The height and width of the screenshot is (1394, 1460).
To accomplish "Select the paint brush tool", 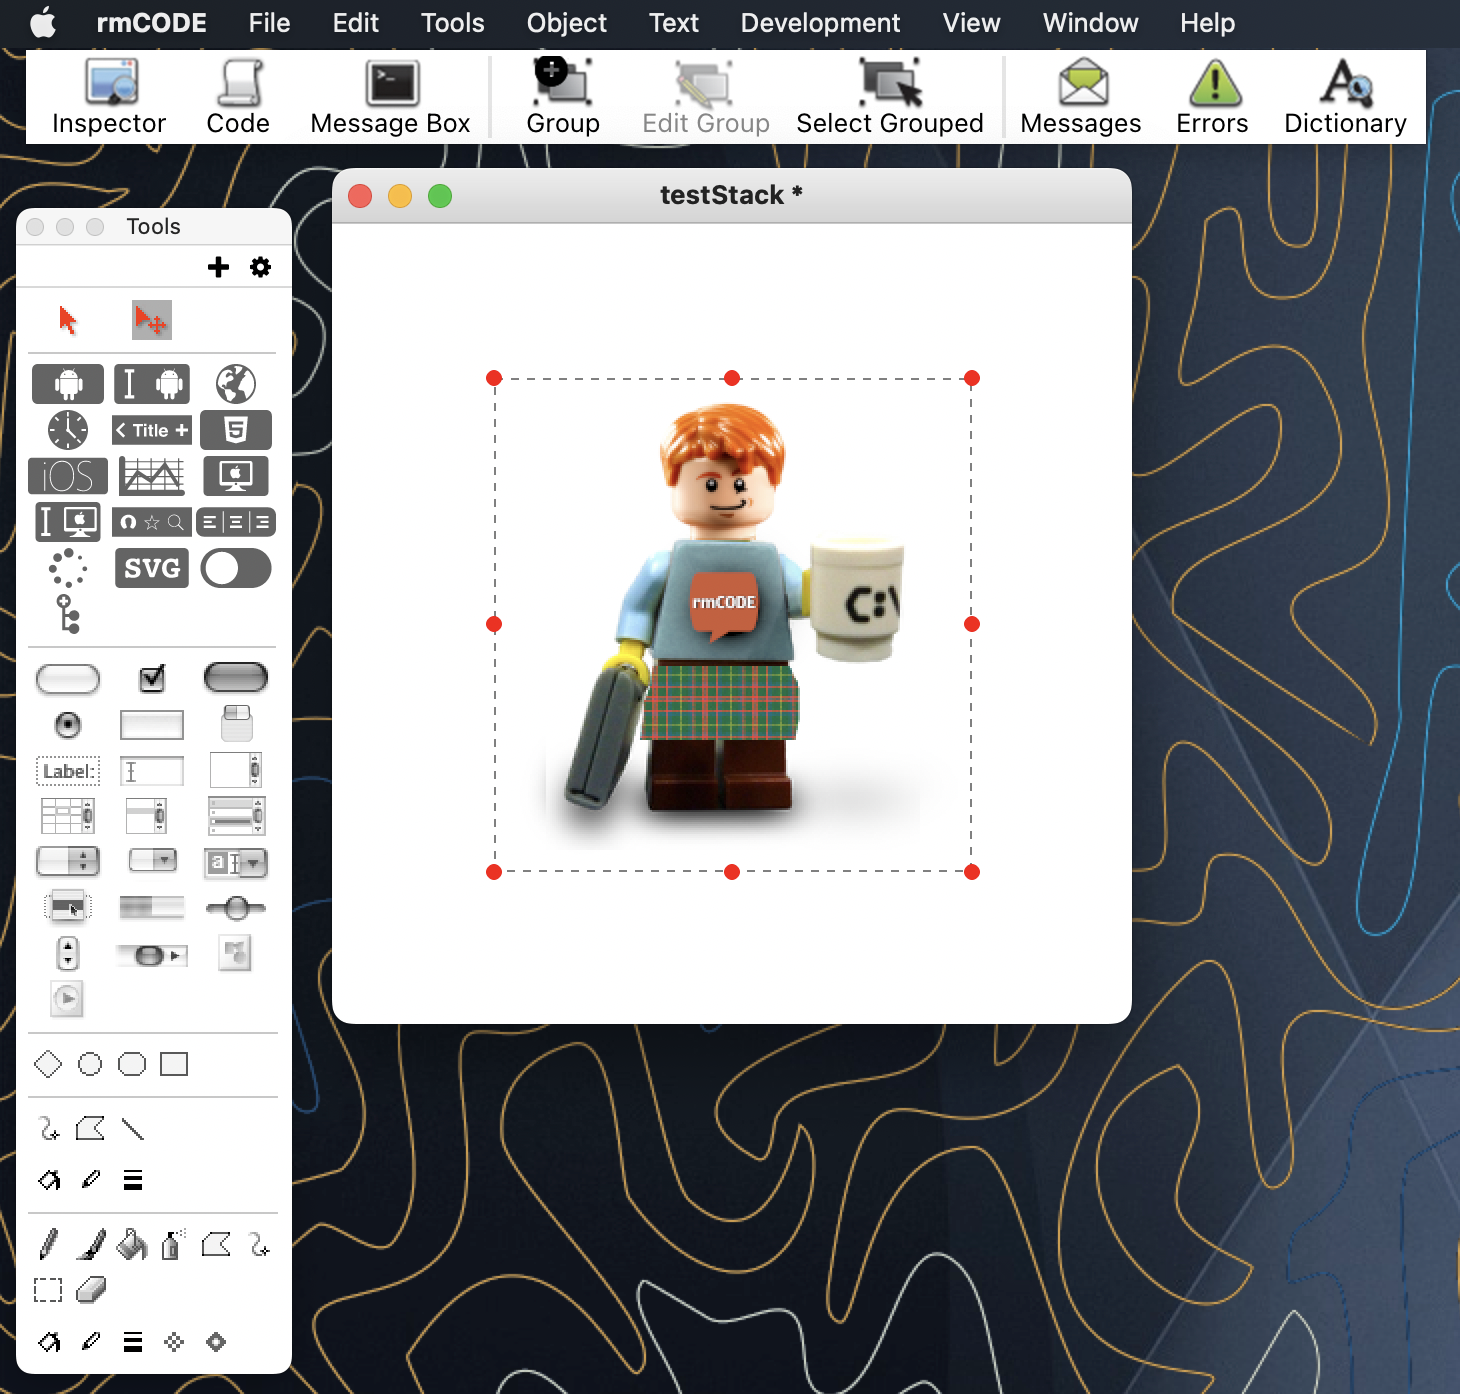I will (90, 1246).
